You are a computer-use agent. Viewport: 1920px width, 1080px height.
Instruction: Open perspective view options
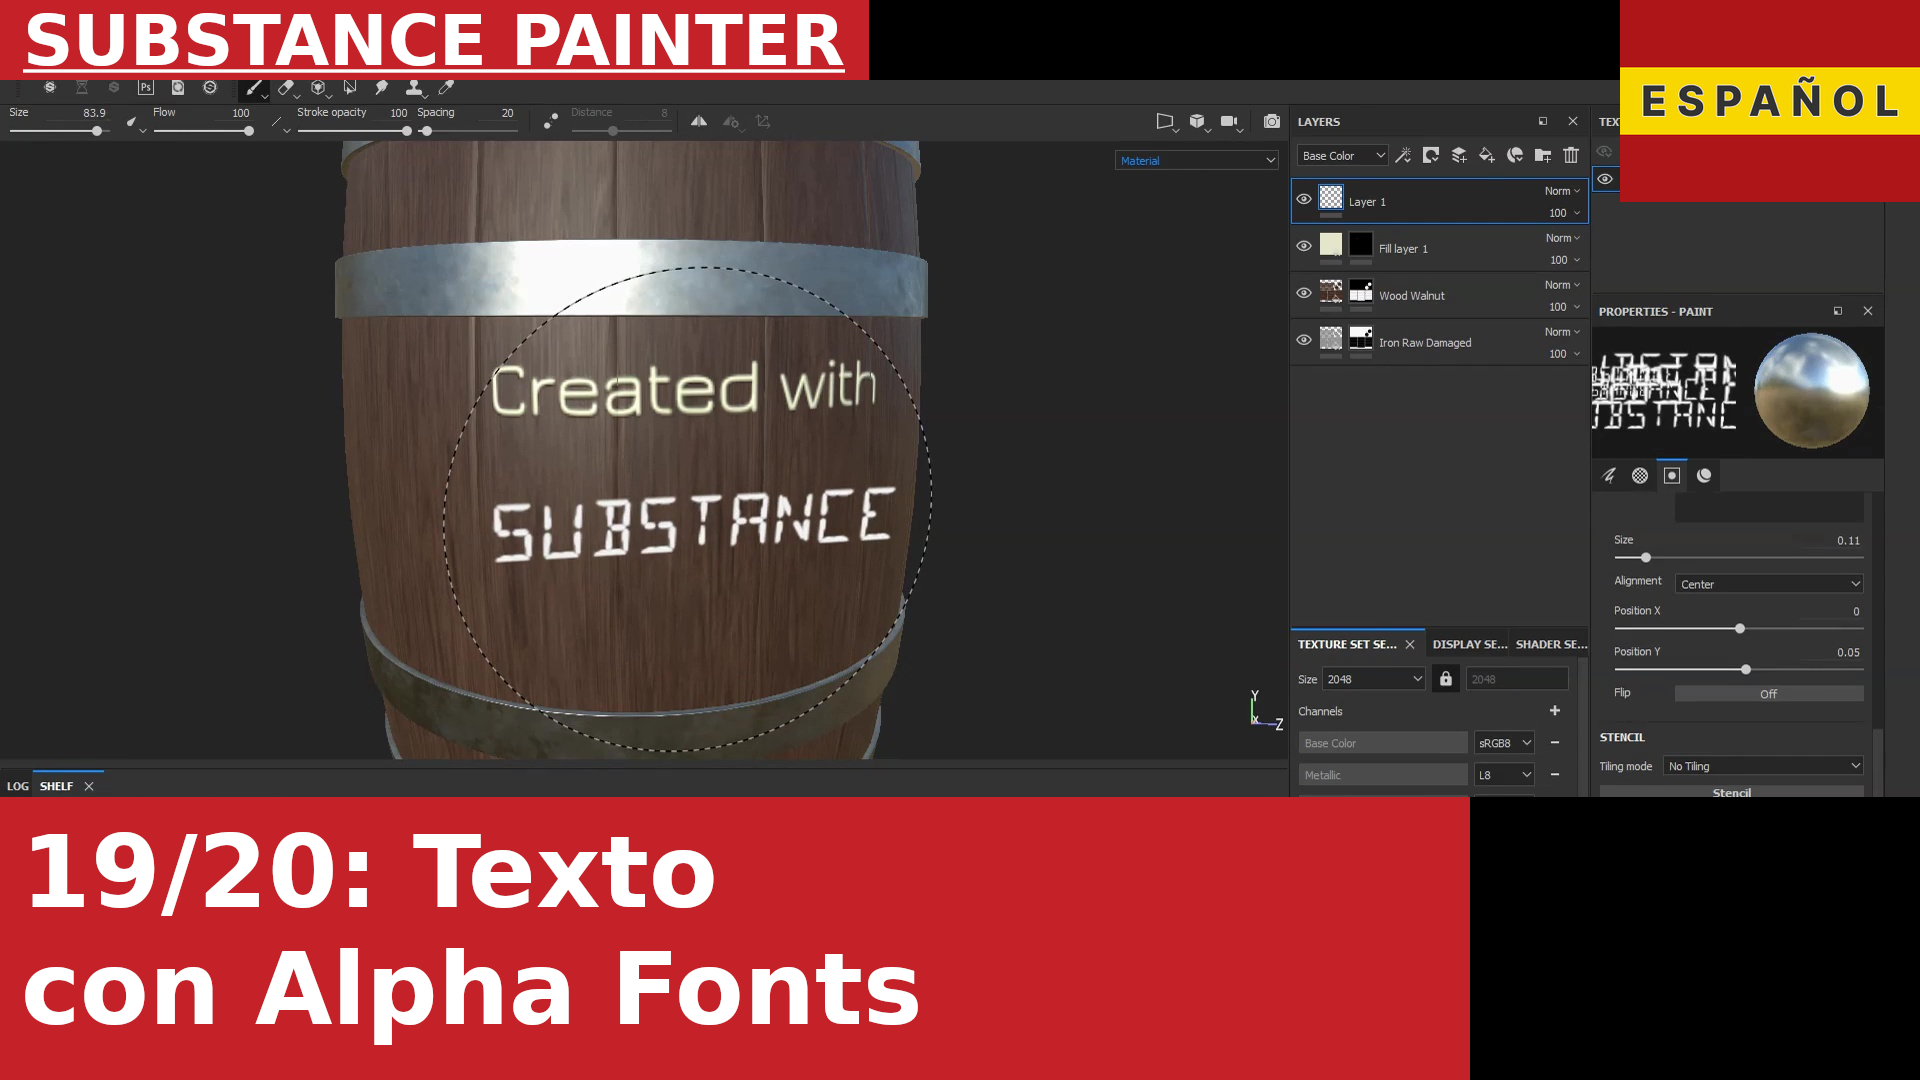(x=1166, y=121)
